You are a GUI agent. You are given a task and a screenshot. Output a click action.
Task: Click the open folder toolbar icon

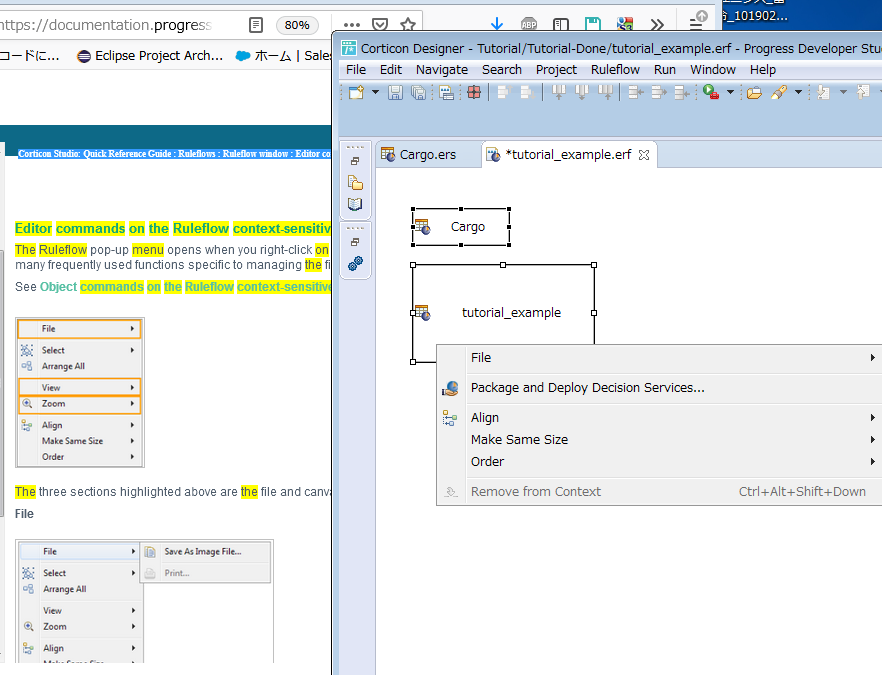coord(754,92)
